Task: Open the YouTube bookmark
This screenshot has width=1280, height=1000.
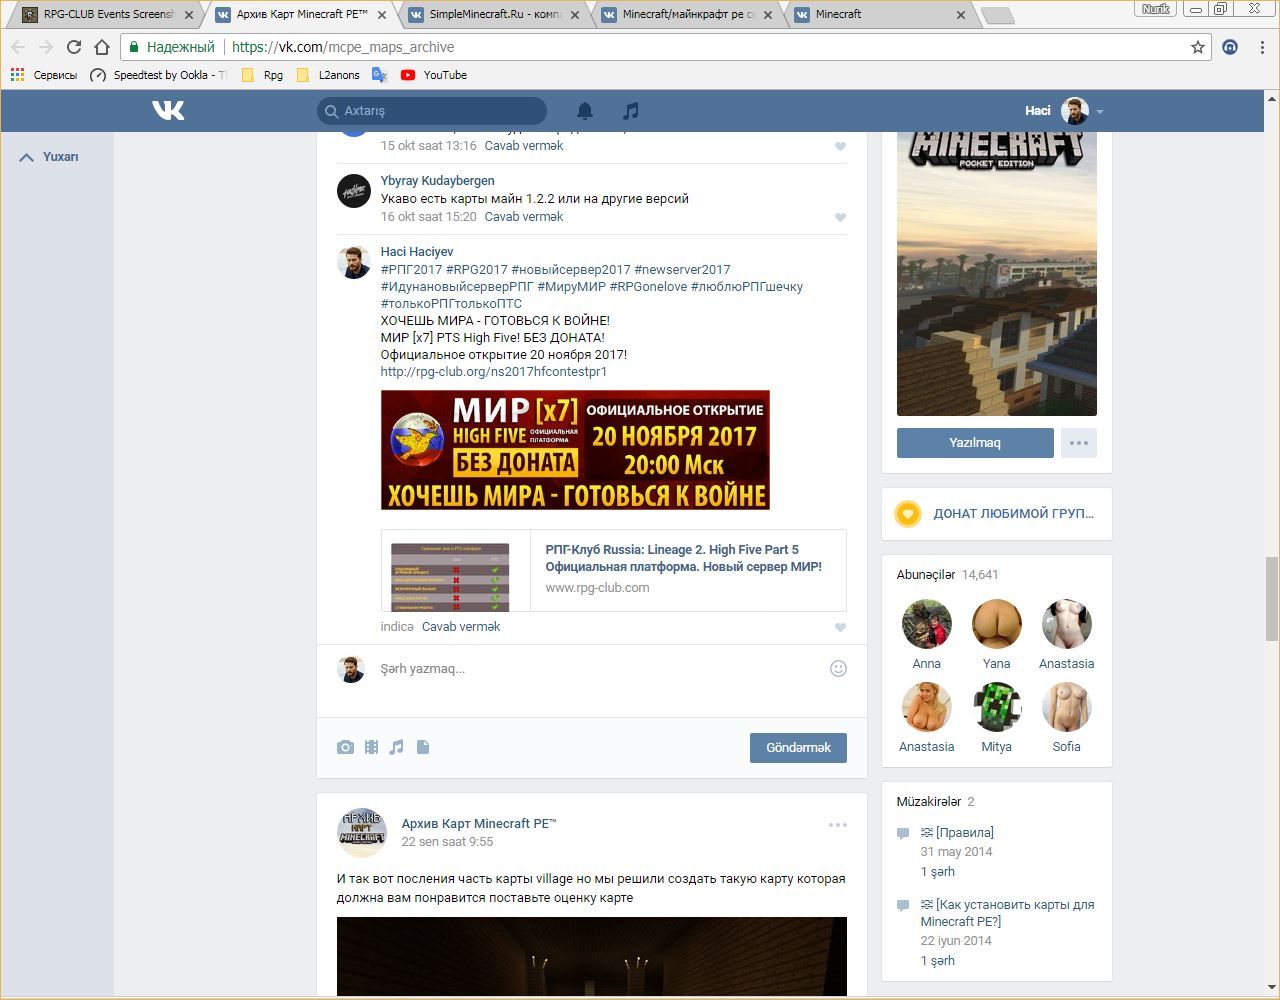Action: pos(434,75)
